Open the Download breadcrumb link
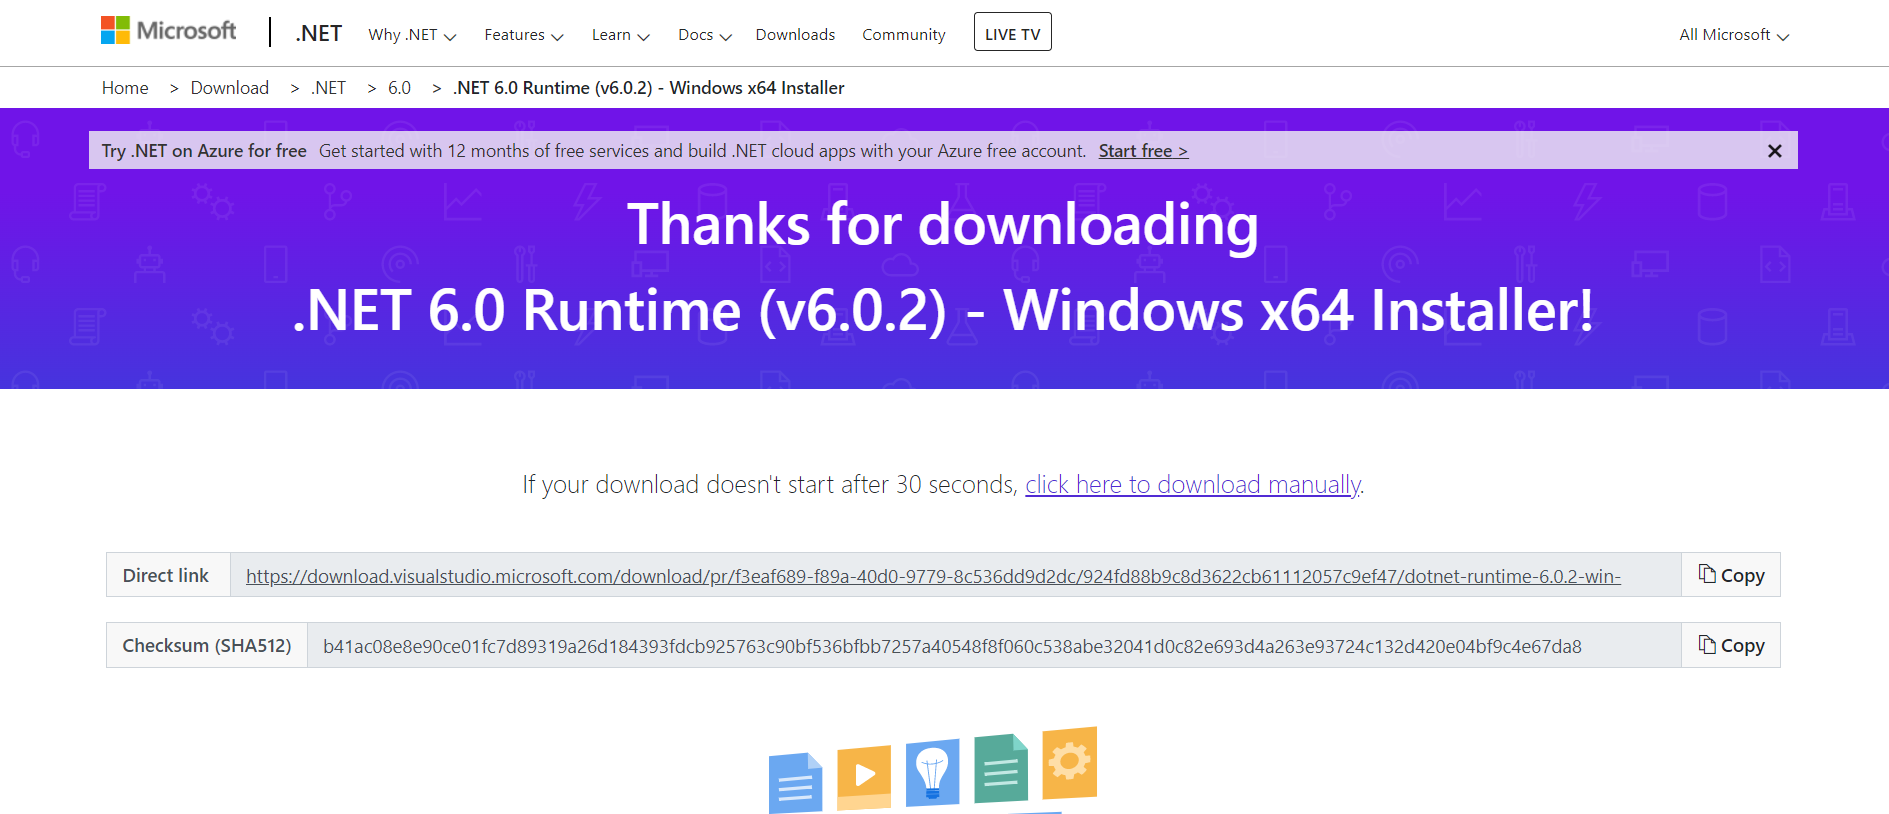Screen dimensions: 1889x814 point(230,88)
